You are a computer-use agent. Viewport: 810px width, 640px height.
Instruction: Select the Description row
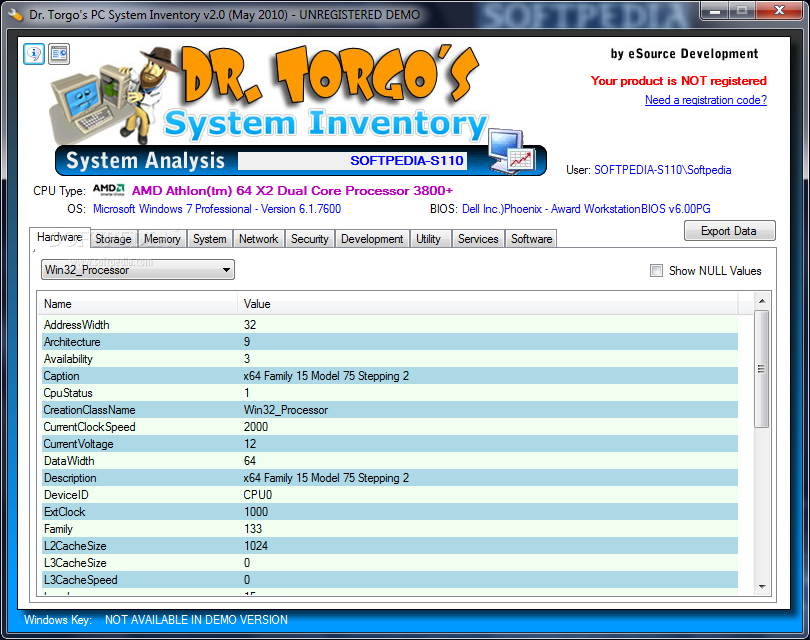[x=388, y=478]
